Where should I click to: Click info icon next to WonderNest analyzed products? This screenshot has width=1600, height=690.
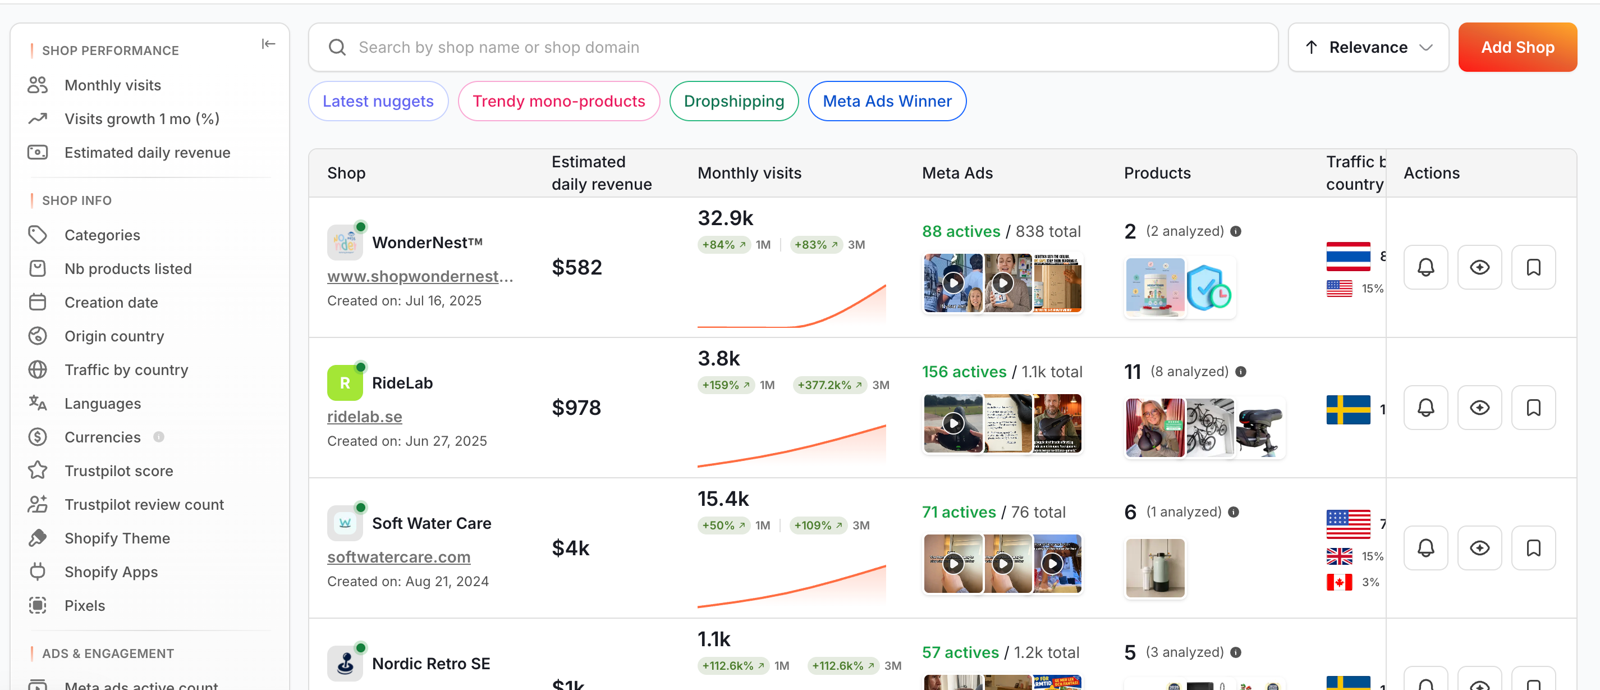(1236, 231)
